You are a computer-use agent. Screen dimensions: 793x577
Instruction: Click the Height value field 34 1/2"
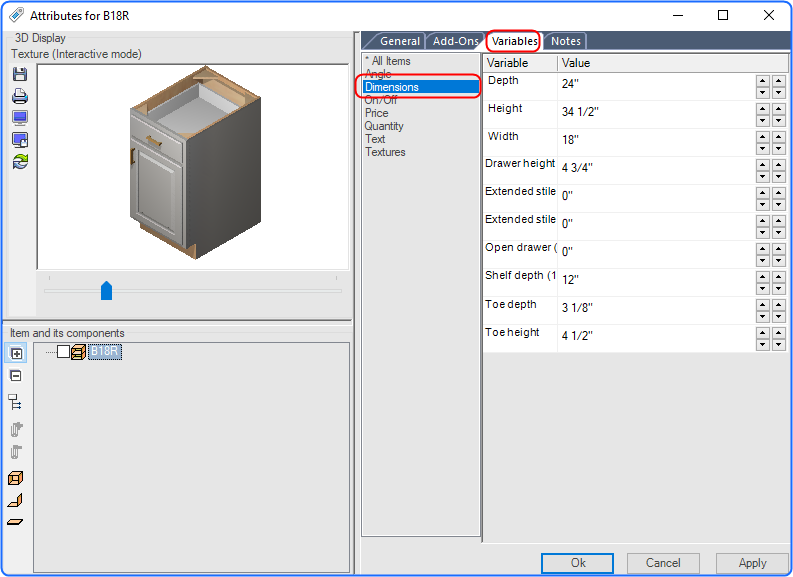(x=657, y=112)
